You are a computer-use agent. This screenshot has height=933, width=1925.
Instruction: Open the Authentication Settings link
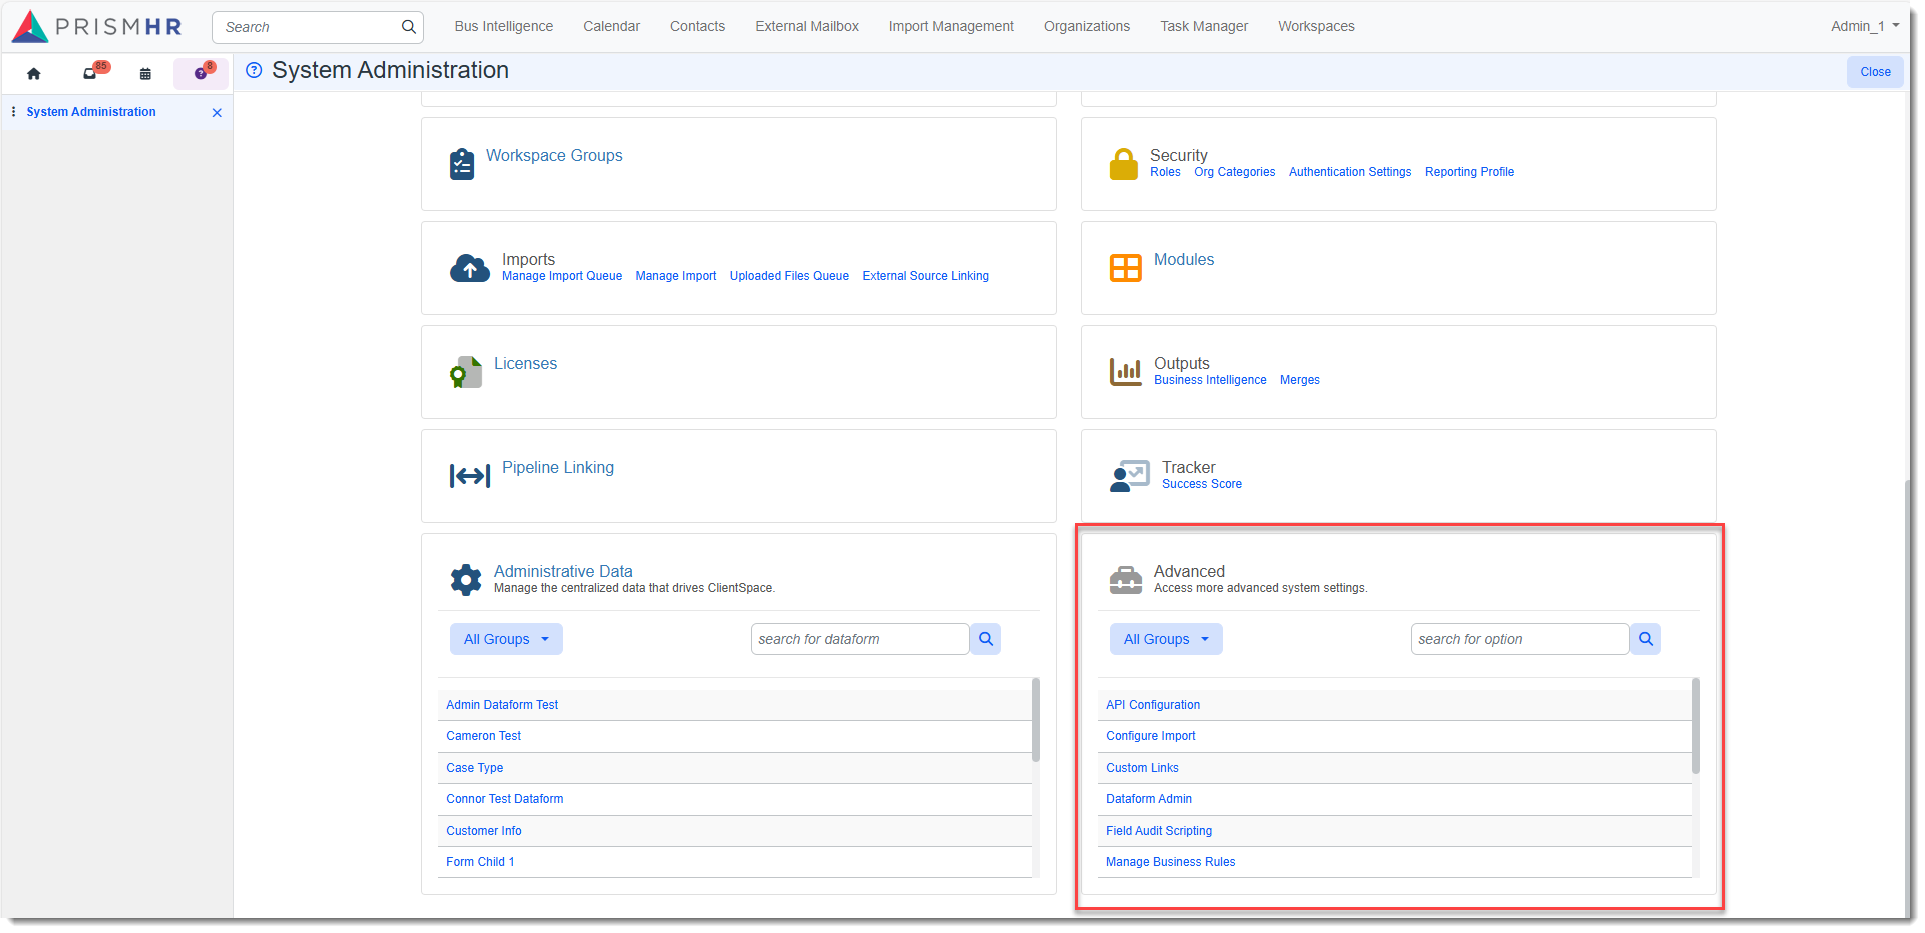tap(1349, 172)
